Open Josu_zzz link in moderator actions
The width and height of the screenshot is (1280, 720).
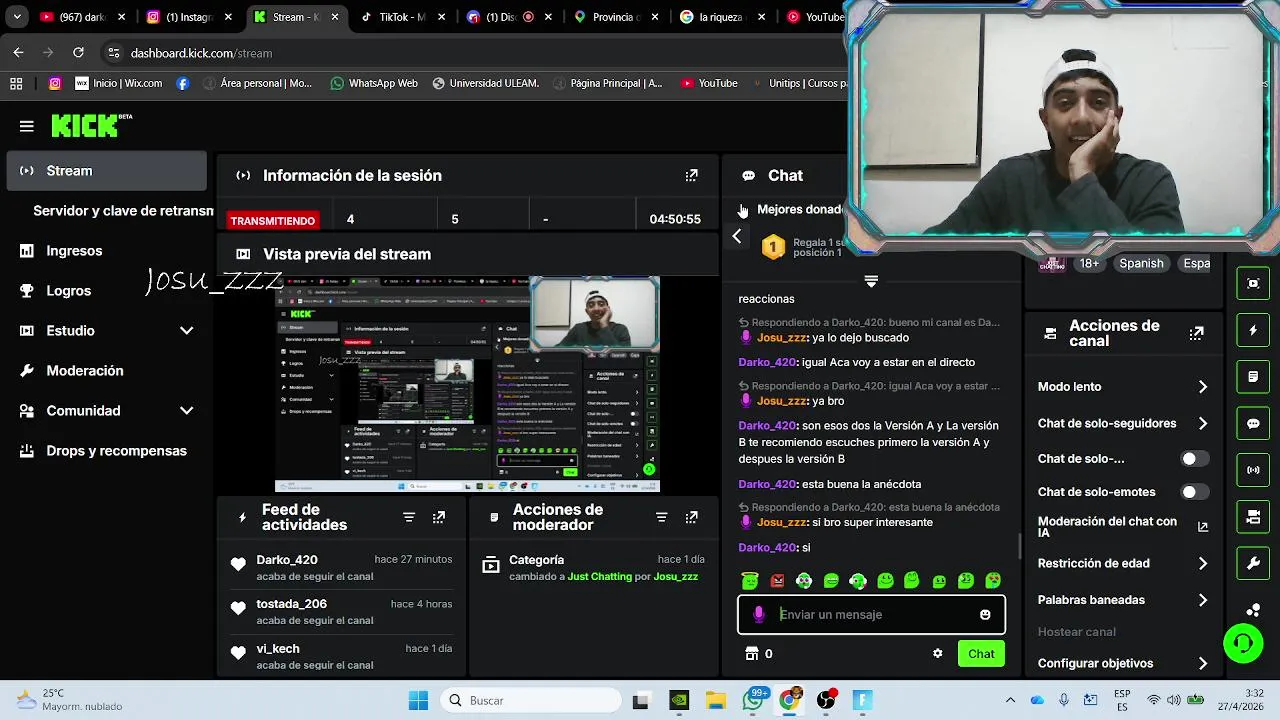(x=675, y=577)
